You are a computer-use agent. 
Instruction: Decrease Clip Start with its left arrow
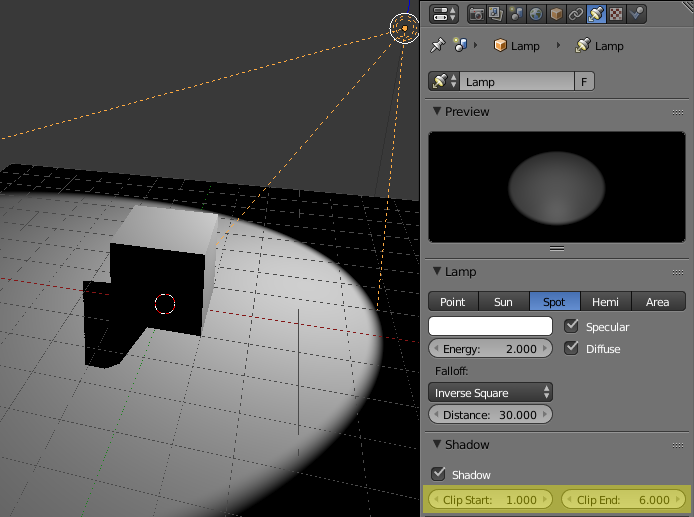(x=436, y=499)
